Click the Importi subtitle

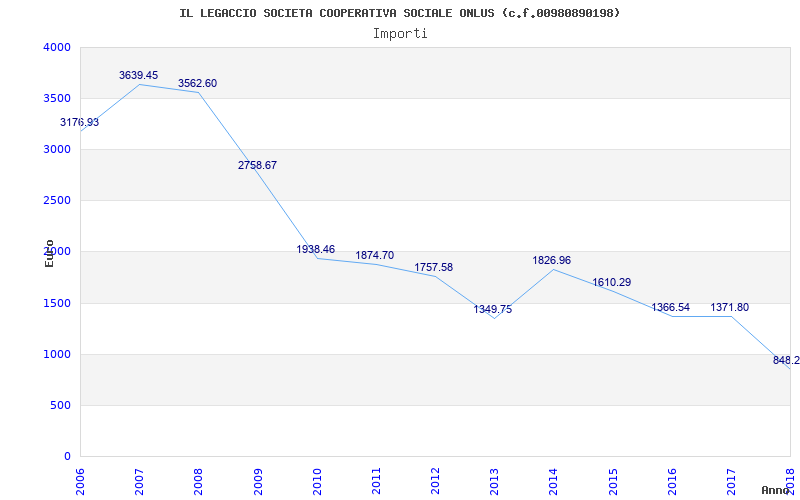[400, 34]
